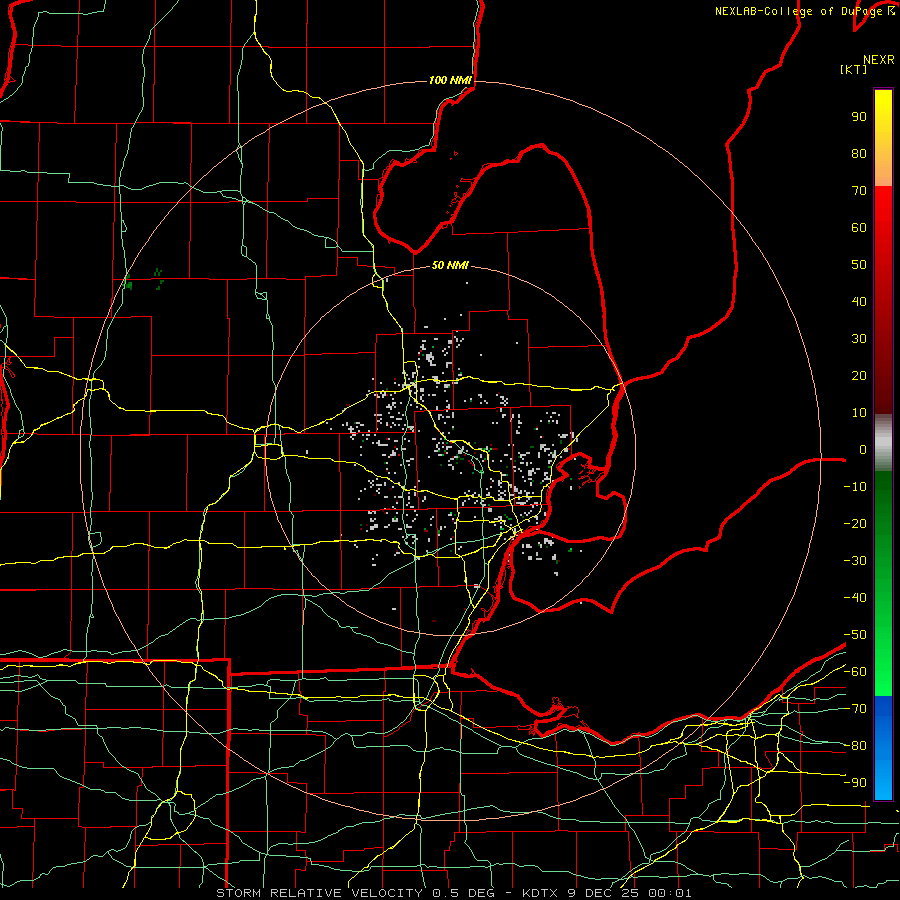Select the positive "60" legend value
Image resolution: width=900 pixels, height=900 pixels.
point(859,227)
